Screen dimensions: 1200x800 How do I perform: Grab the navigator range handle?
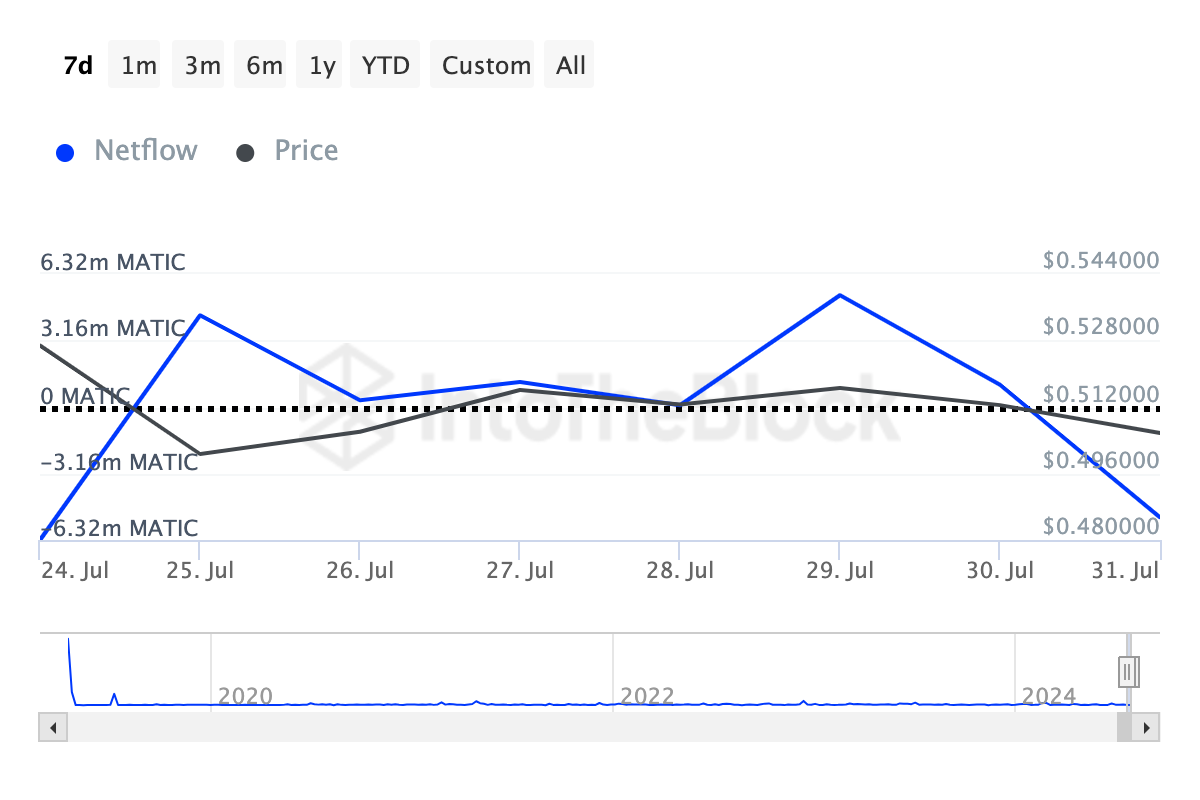coord(1129,670)
